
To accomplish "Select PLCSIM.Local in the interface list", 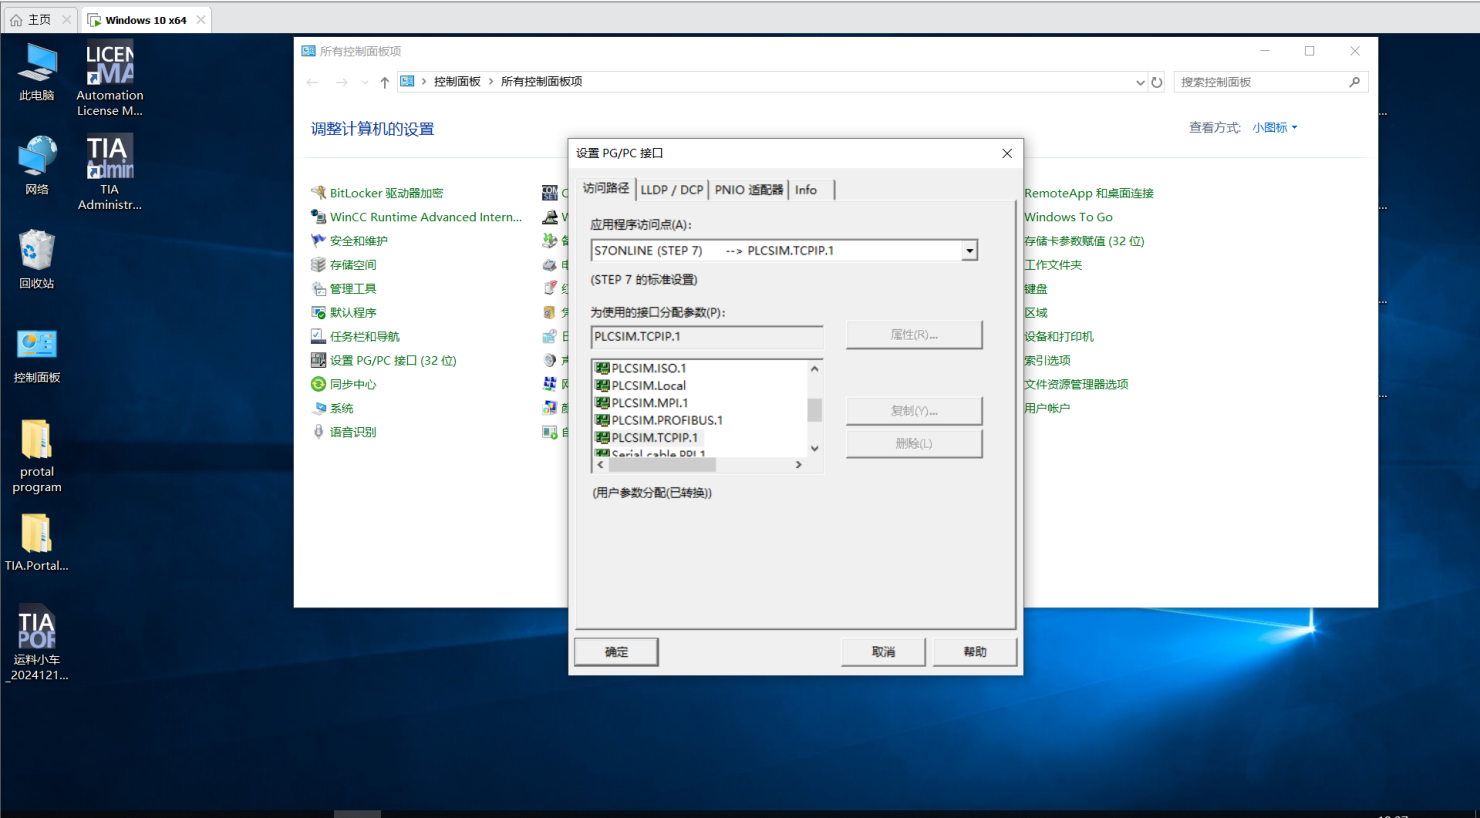I will (648, 386).
